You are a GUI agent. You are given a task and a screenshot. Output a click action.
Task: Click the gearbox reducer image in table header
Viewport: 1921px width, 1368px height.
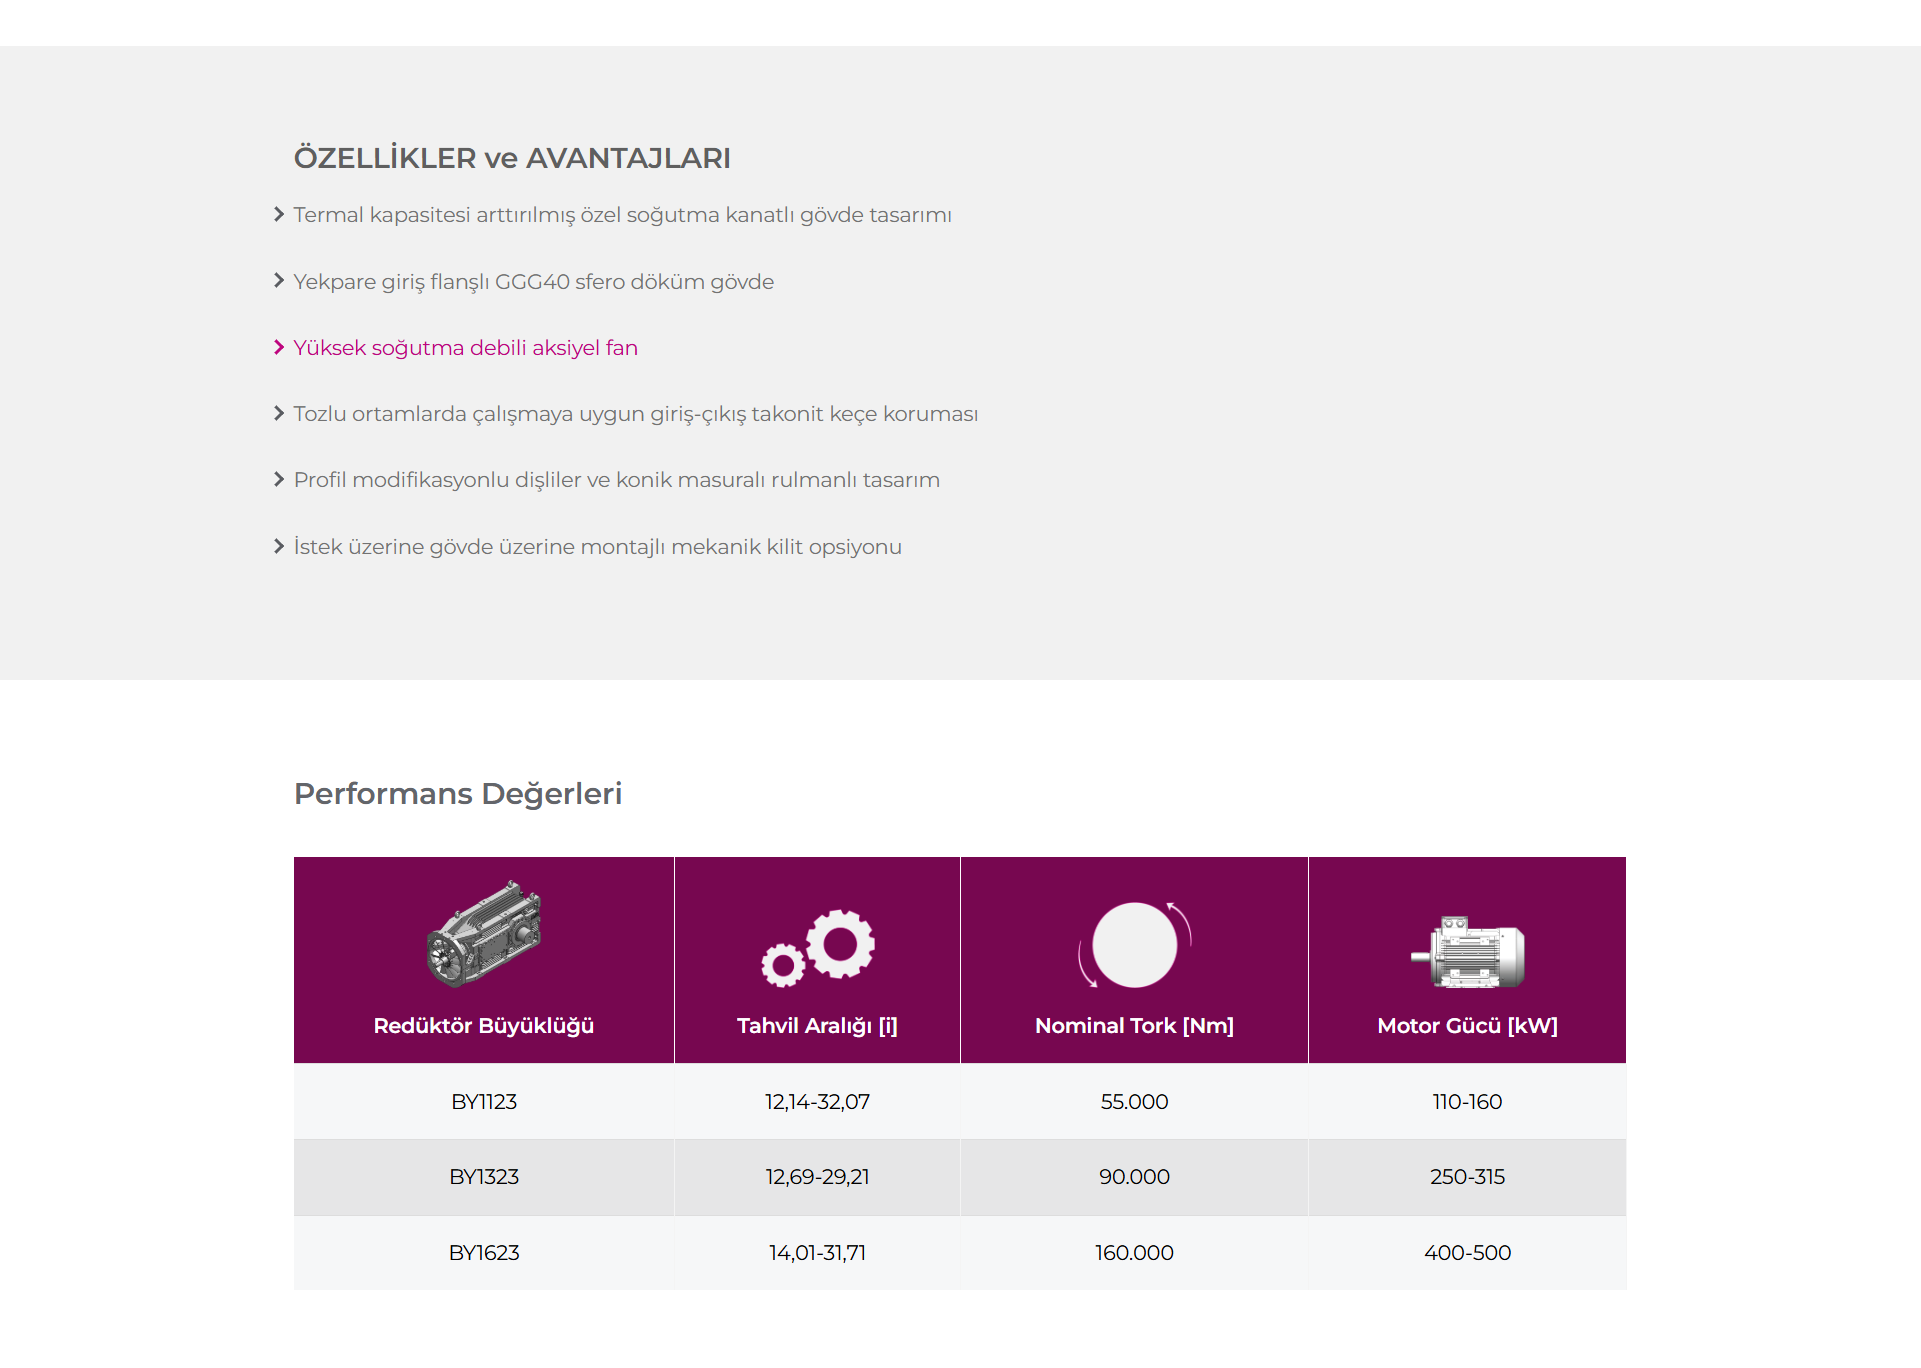pos(484,934)
